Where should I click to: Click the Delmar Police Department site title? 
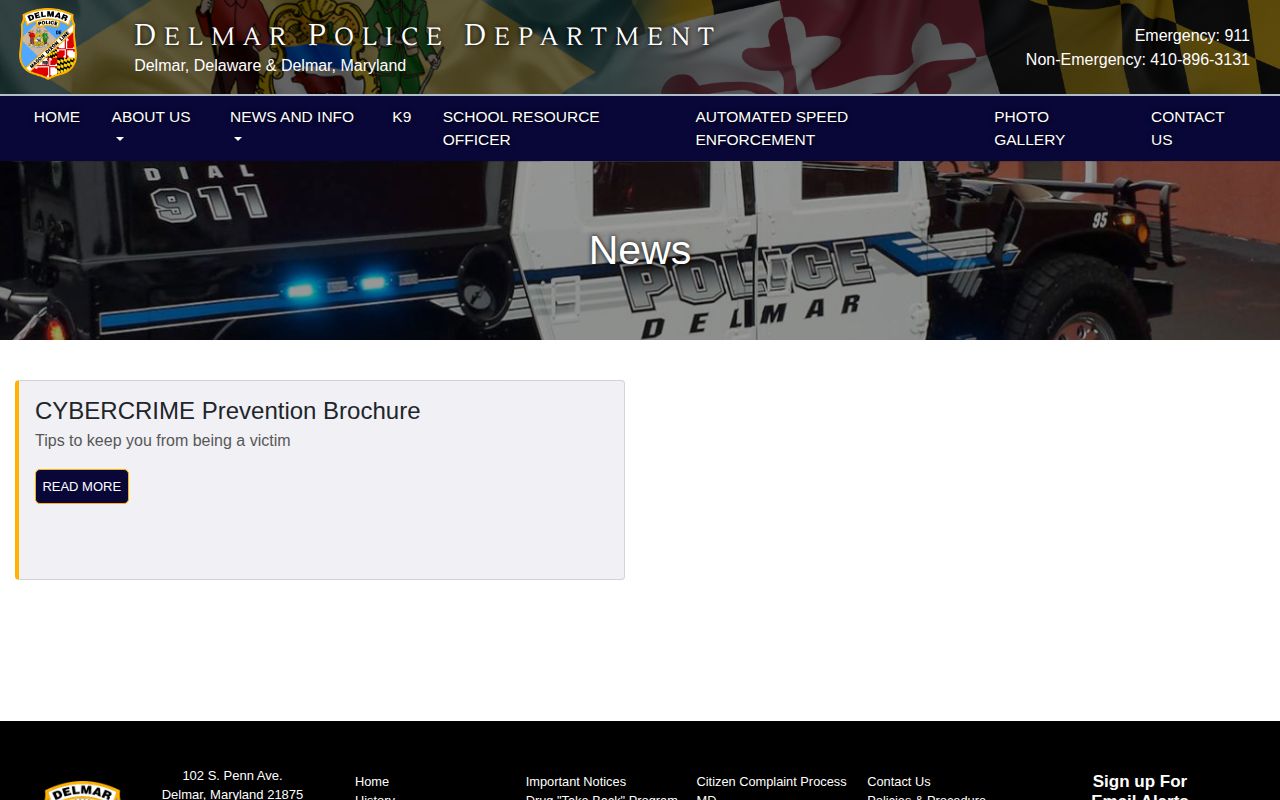425,36
